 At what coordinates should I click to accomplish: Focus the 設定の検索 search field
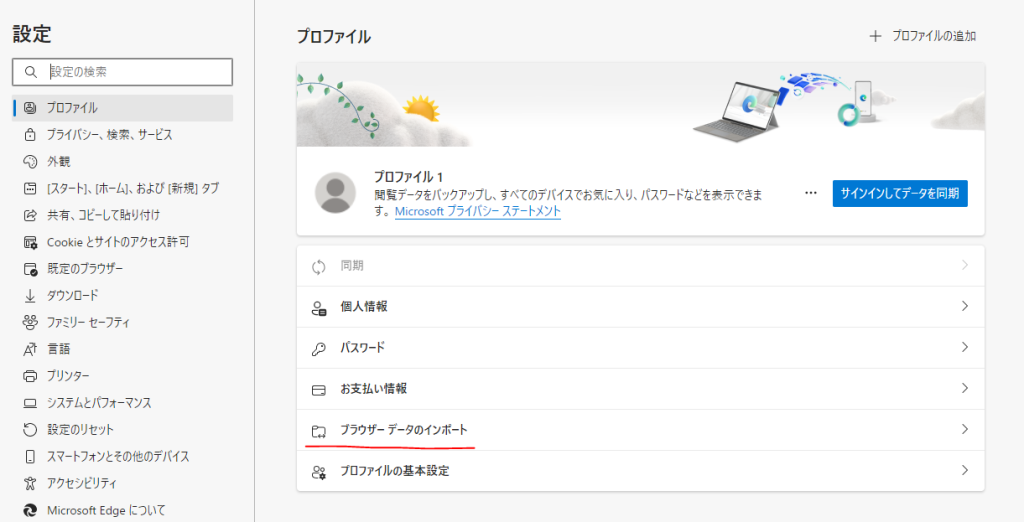[122, 72]
